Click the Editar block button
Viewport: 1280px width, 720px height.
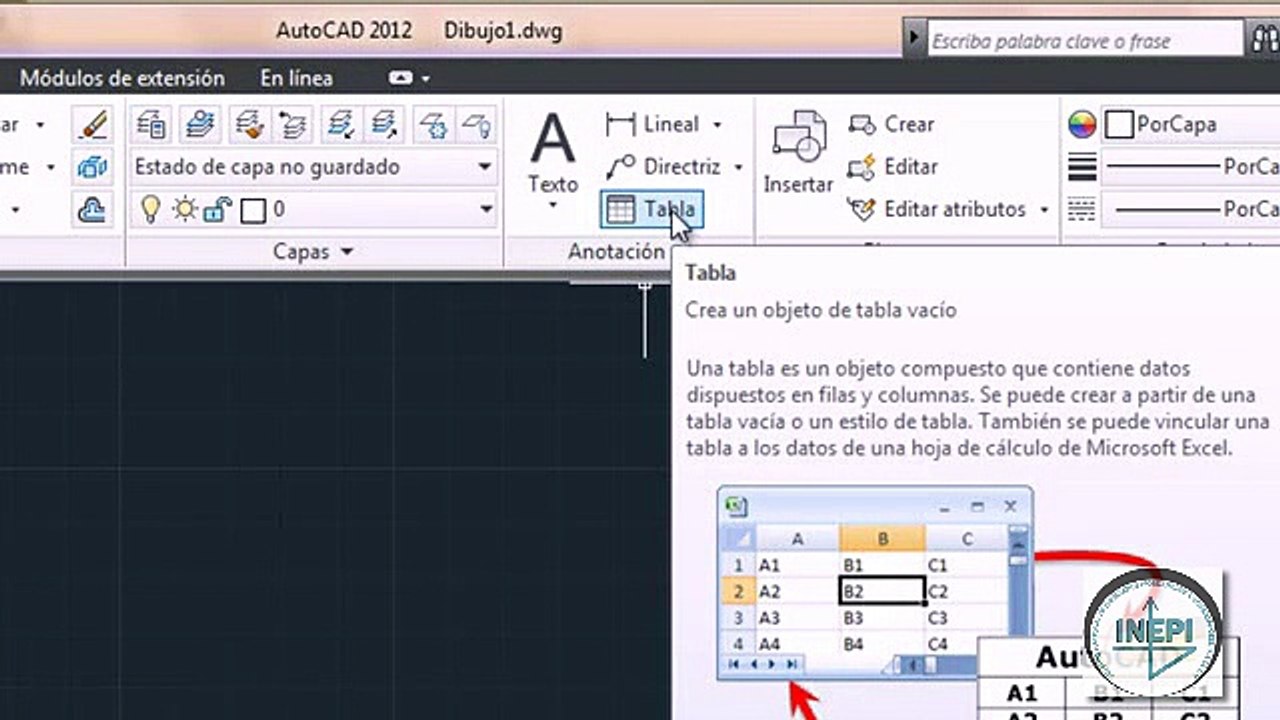pyautogui.click(x=892, y=167)
